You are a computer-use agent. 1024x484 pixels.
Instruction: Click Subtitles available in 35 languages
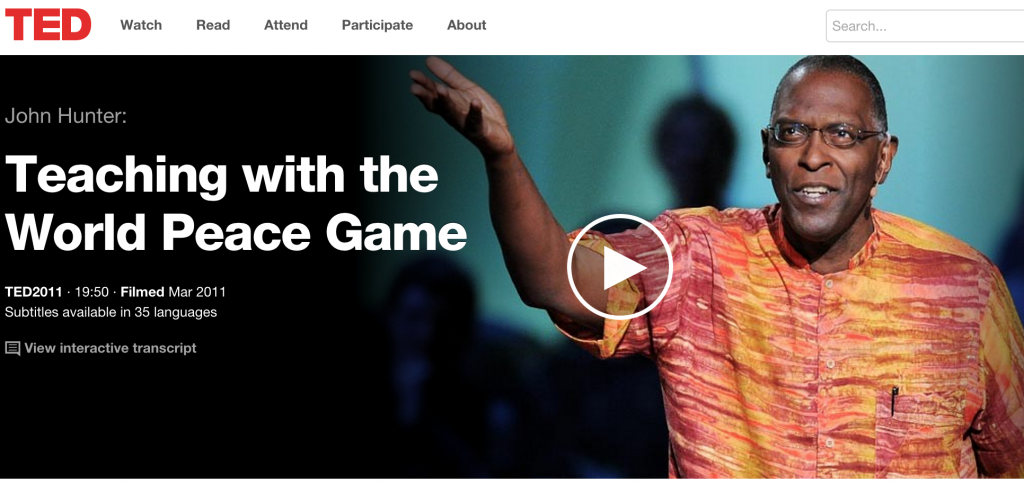click(111, 312)
